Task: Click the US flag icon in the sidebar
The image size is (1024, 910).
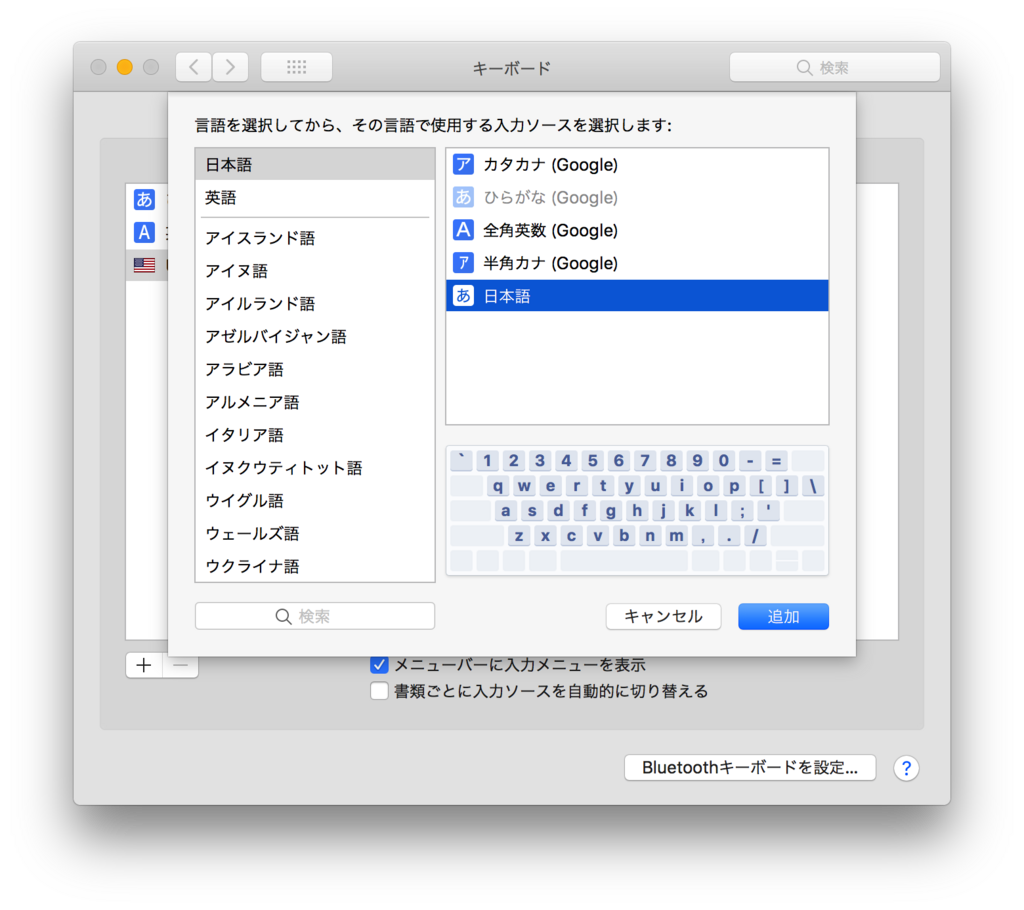Action: tap(144, 264)
